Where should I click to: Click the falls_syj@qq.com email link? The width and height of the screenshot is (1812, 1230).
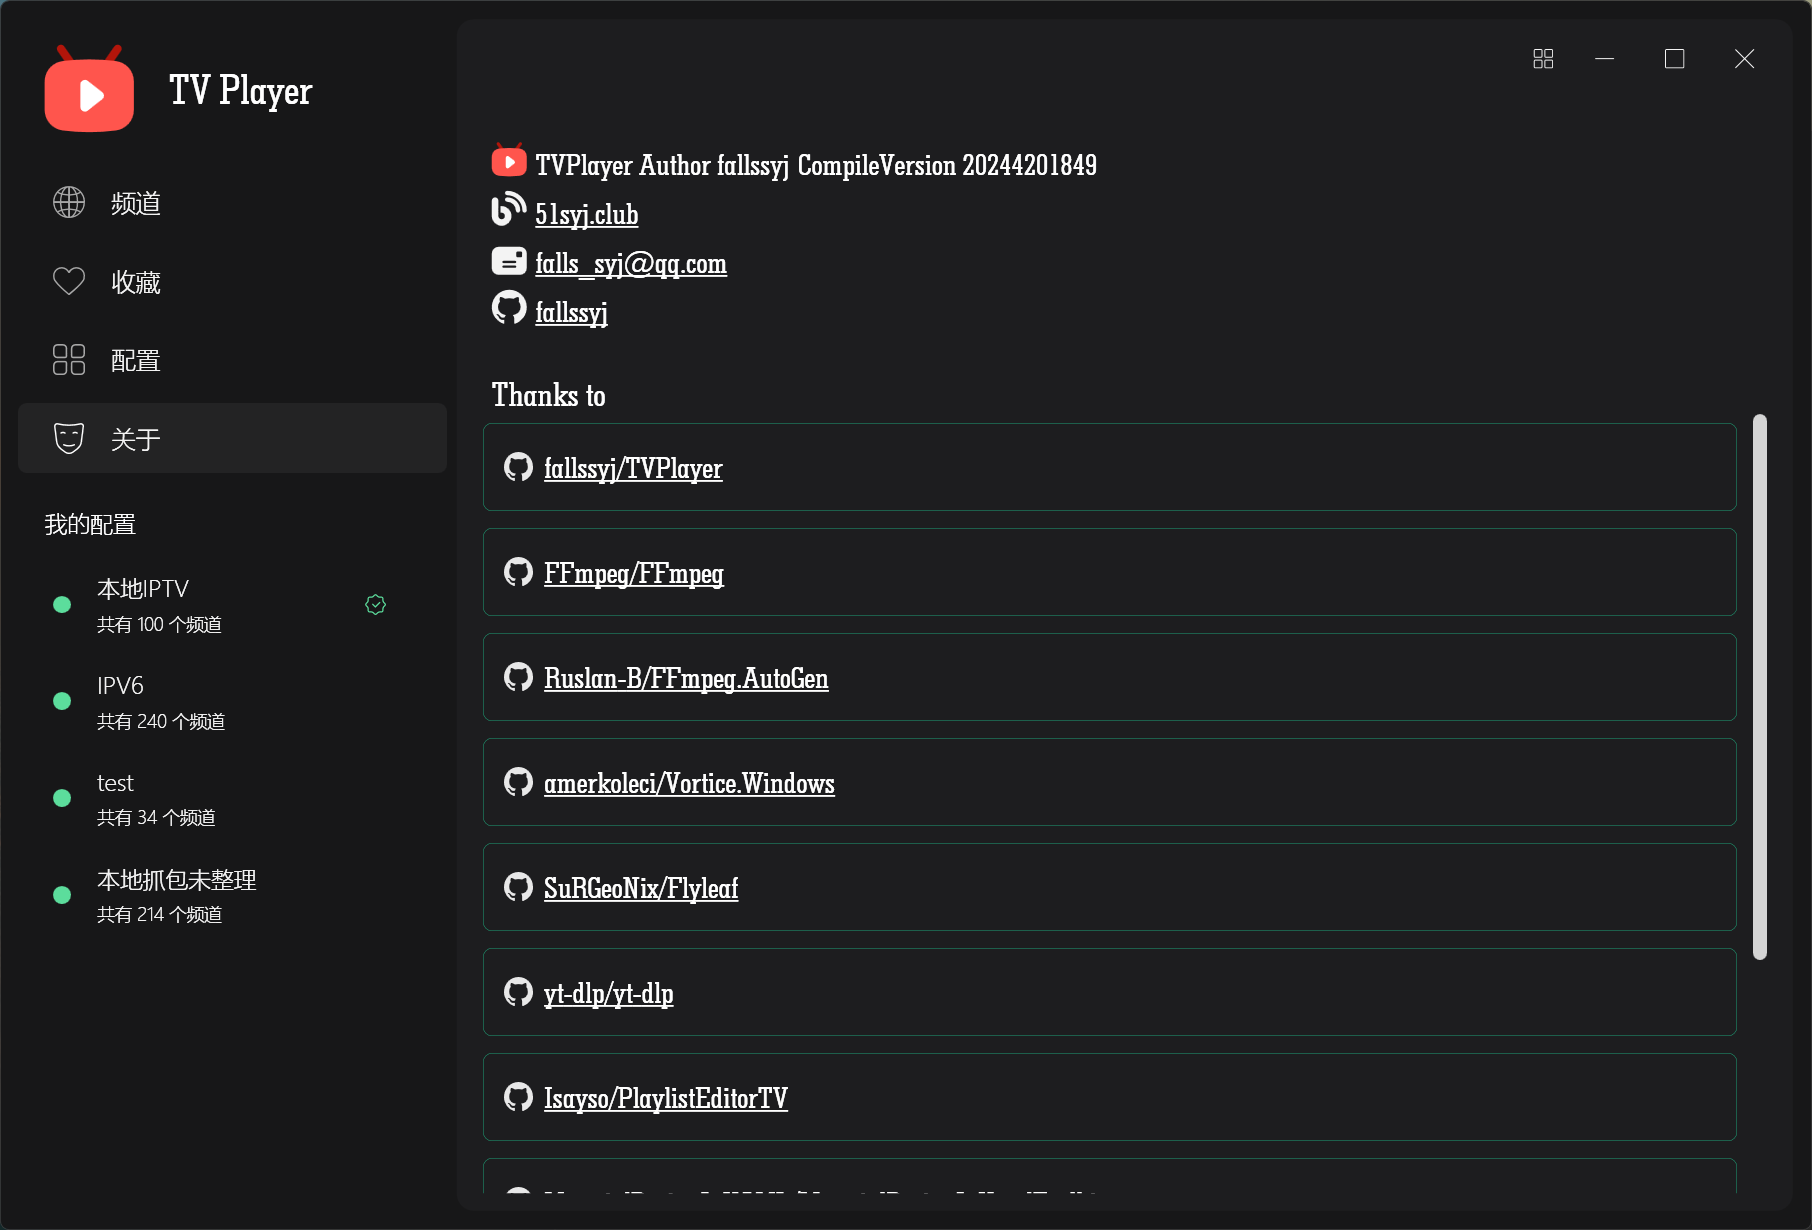click(x=630, y=264)
